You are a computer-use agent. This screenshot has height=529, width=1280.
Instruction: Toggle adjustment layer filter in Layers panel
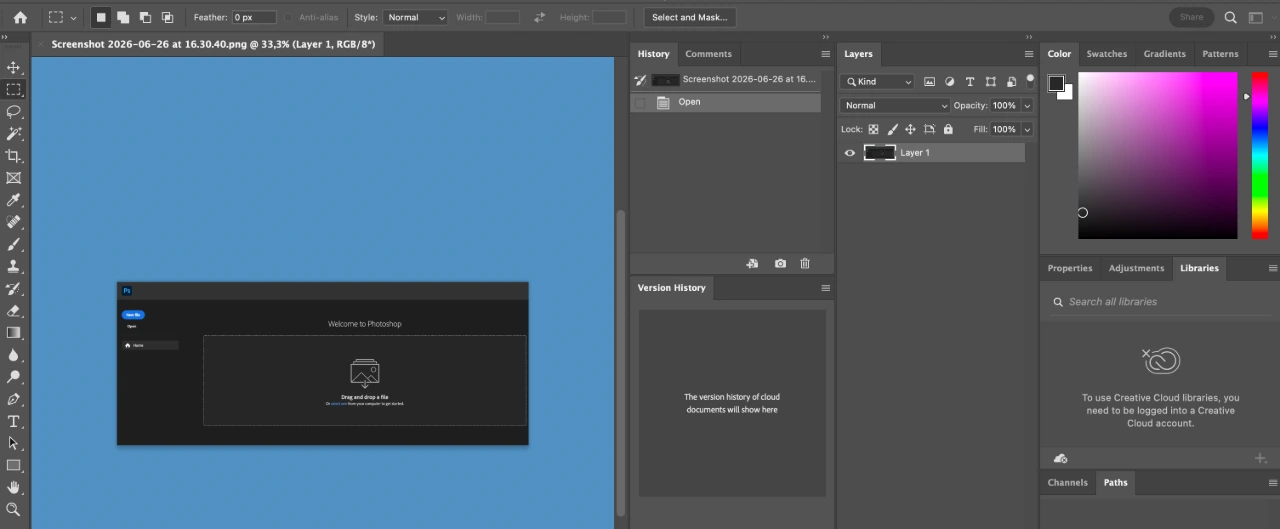click(950, 82)
